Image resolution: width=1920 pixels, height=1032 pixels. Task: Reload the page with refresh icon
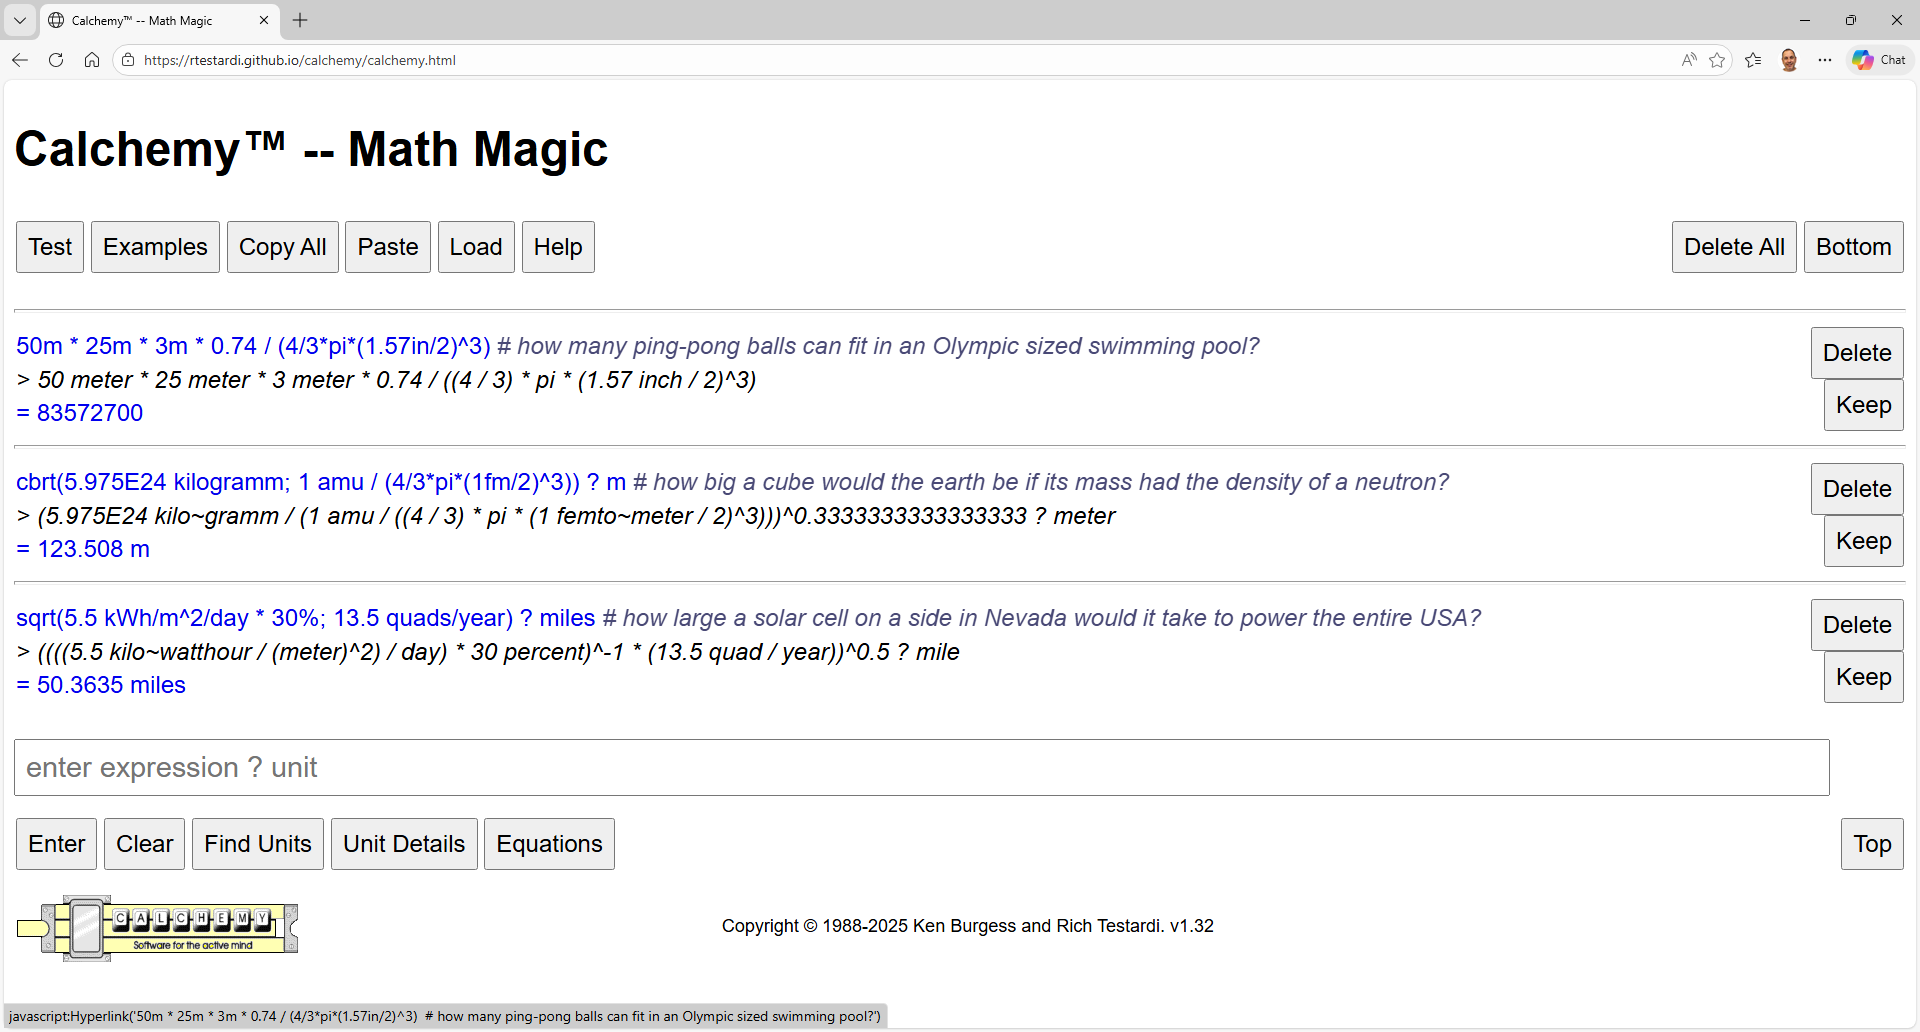[x=56, y=60]
